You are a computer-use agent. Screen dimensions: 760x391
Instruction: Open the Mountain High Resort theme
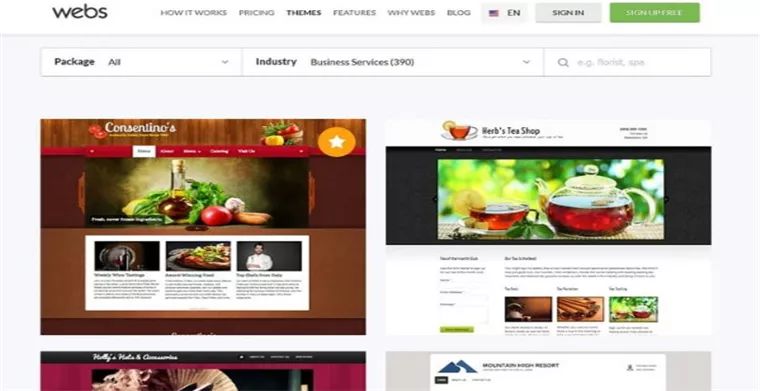(548, 371)
